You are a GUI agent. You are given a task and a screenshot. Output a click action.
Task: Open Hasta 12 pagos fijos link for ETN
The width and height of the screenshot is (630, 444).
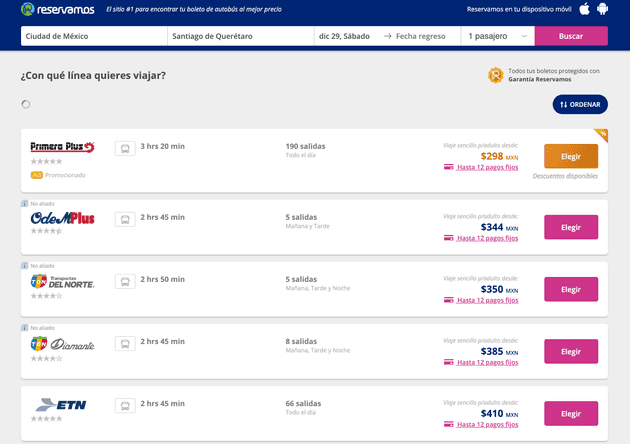[x=487, y=424]
